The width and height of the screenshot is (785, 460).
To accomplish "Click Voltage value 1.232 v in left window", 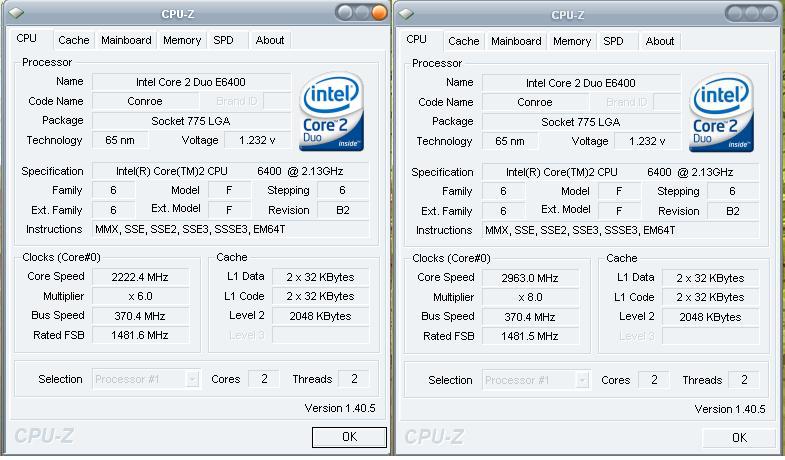I will tap(257, 140).
